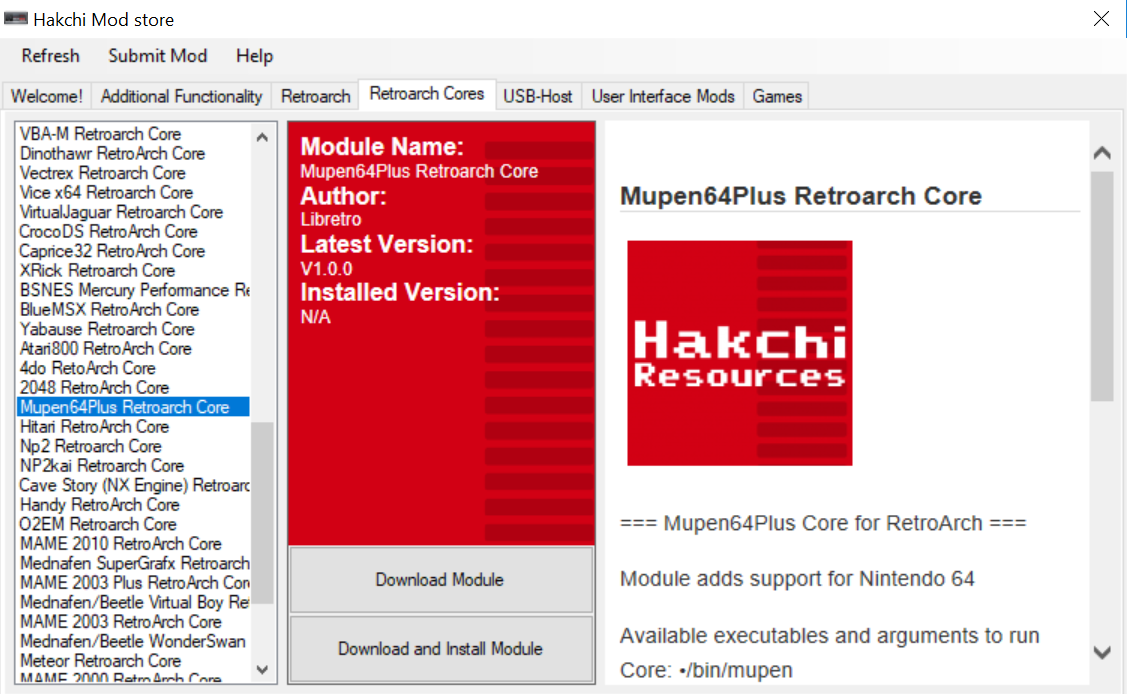1127x694 pixels.
Task: Click the module list scroll down arrow
Action: pos(262,670)
